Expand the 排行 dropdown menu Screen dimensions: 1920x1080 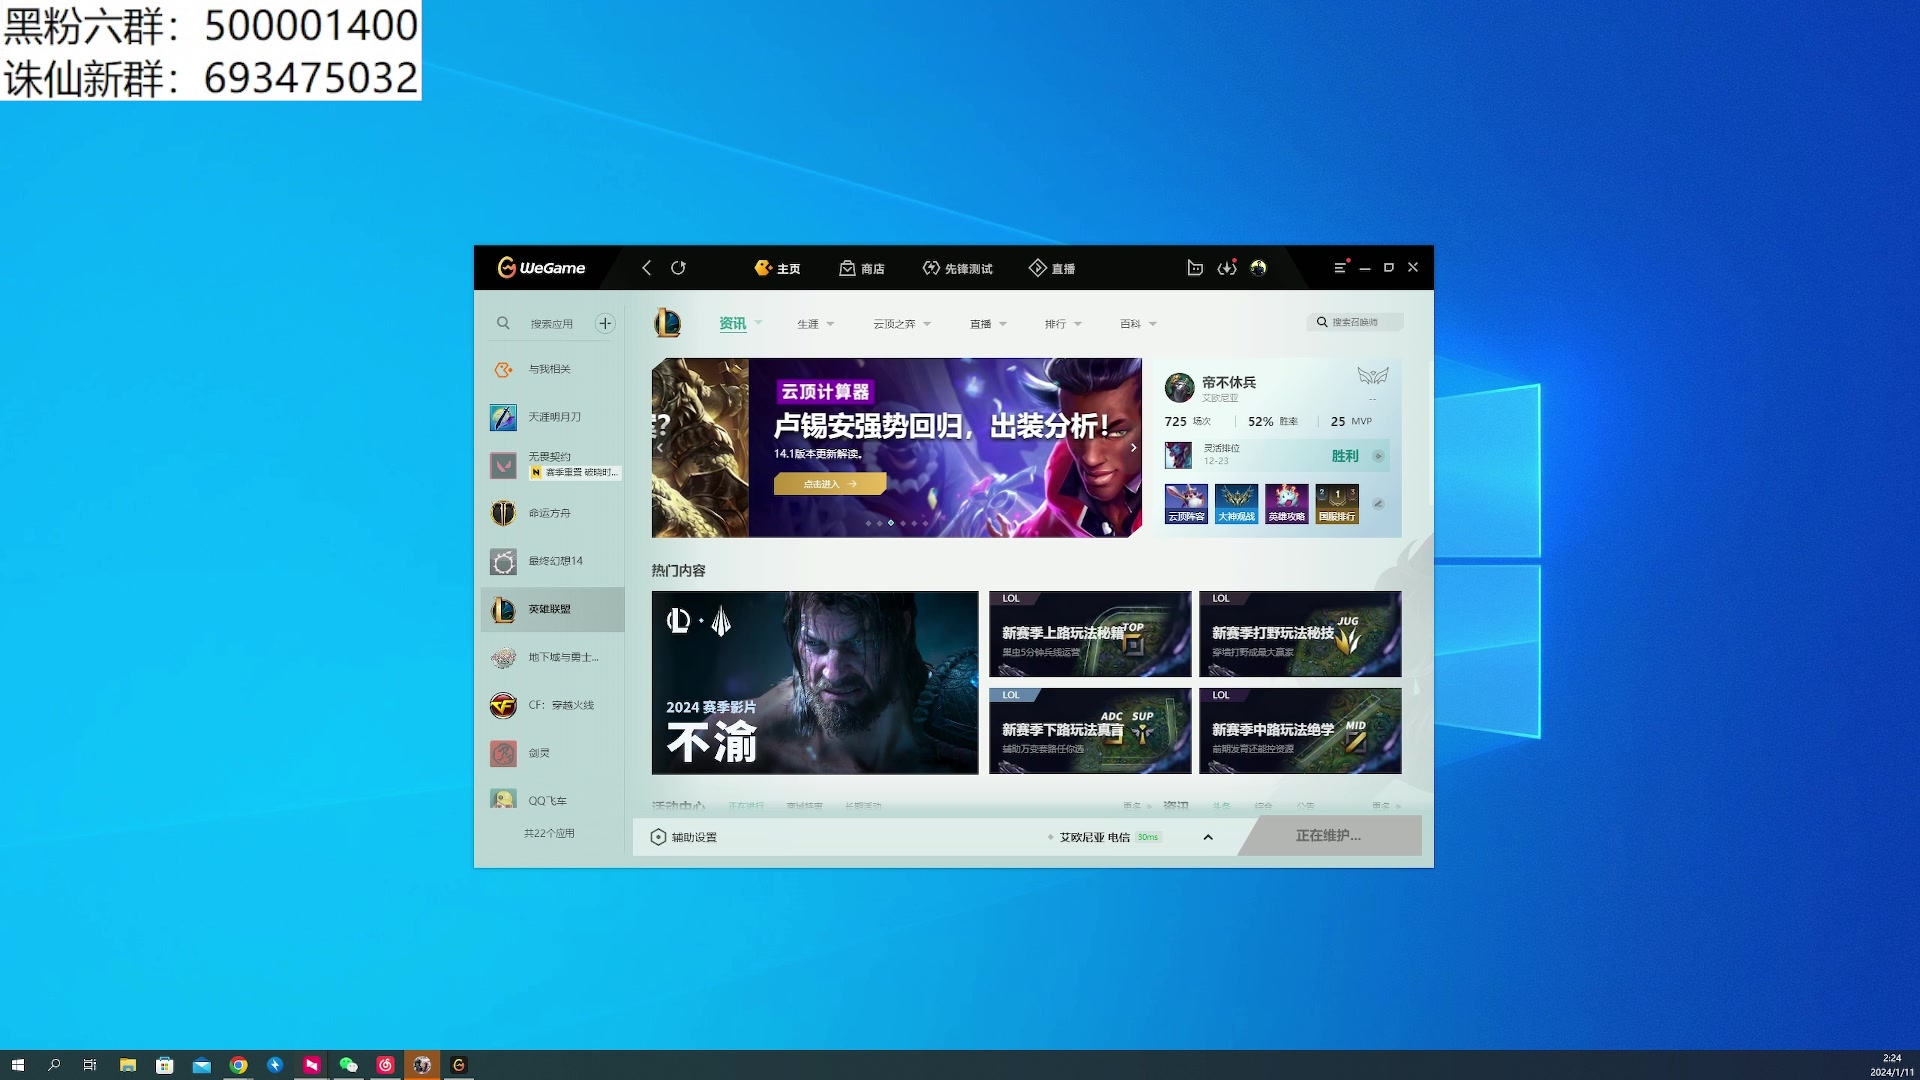coord(1062,324)
